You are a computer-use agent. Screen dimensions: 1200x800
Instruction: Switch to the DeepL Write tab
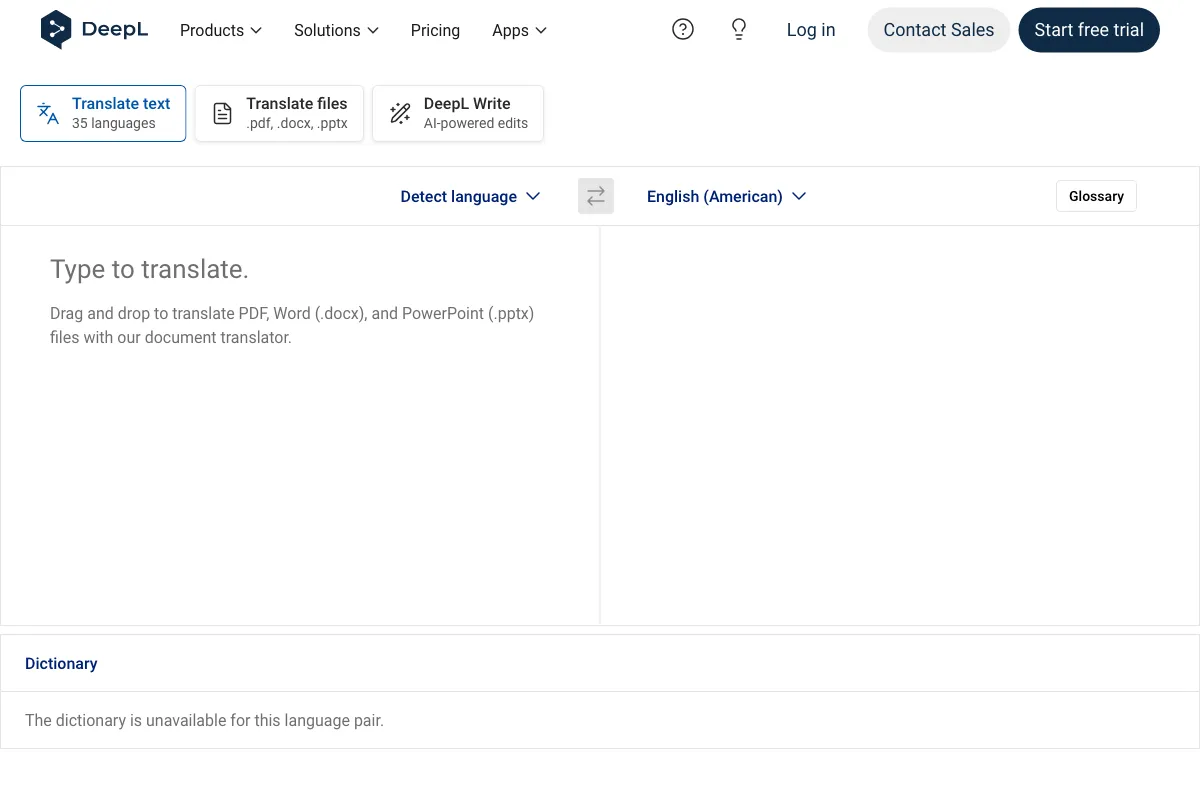[457, 112]
